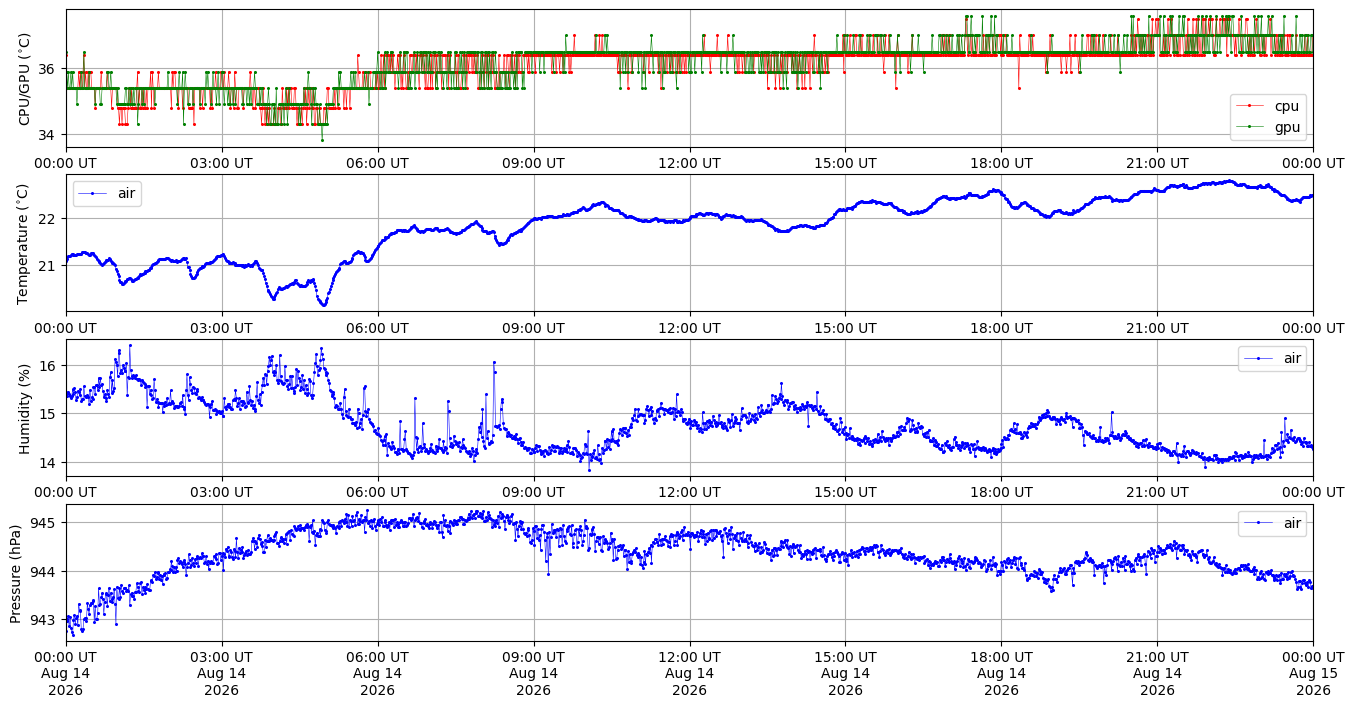Click the Humidity (%) axis label
Viewport: 1354px width, 707px height.
coord(25,408)
